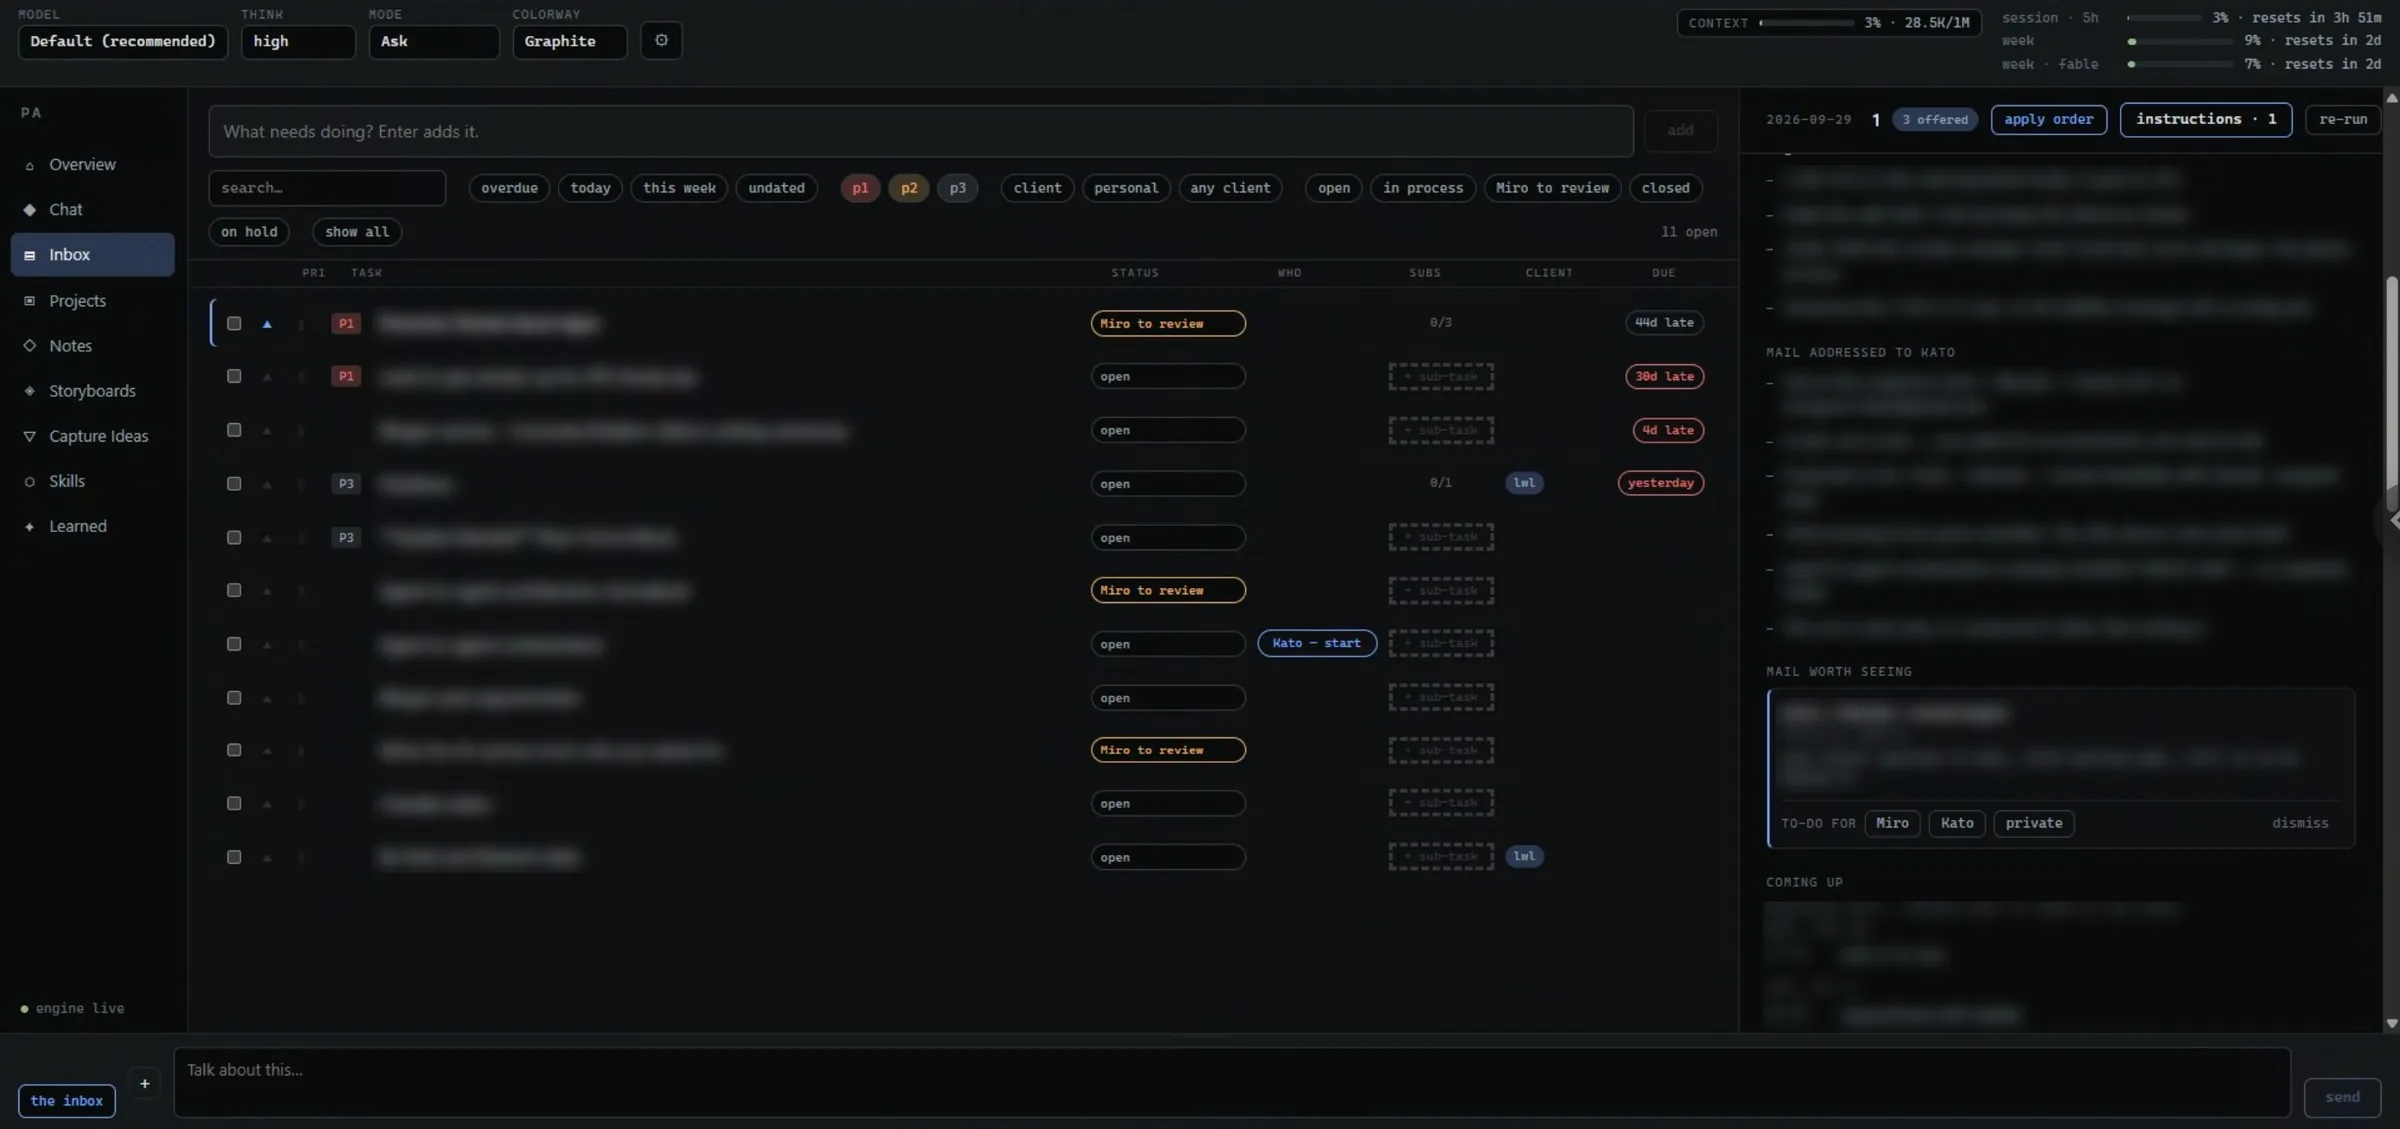Open the Model dropdown Default (recommended)

pyautogui.click(x=123, y=42)
